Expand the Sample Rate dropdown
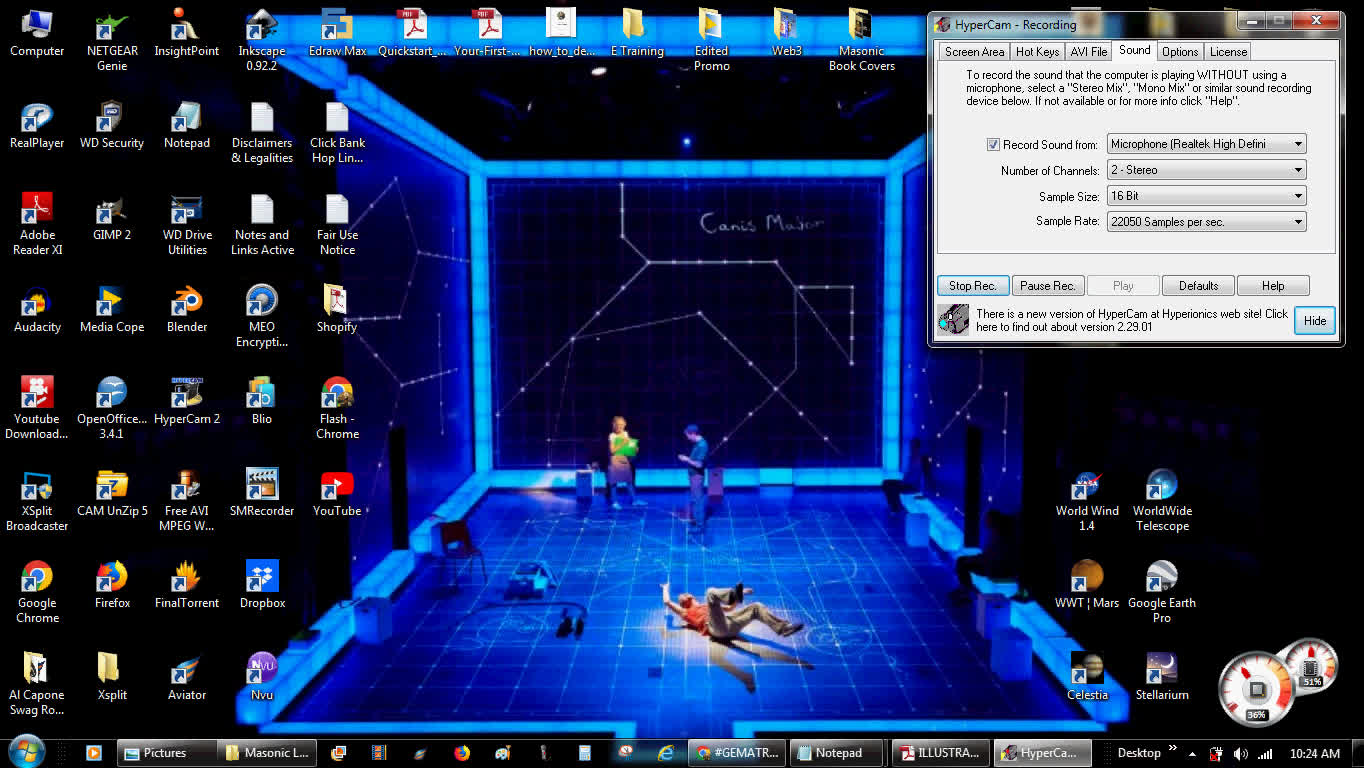The height and width of the screenshot is (768, 1364). click(1206, 222)
